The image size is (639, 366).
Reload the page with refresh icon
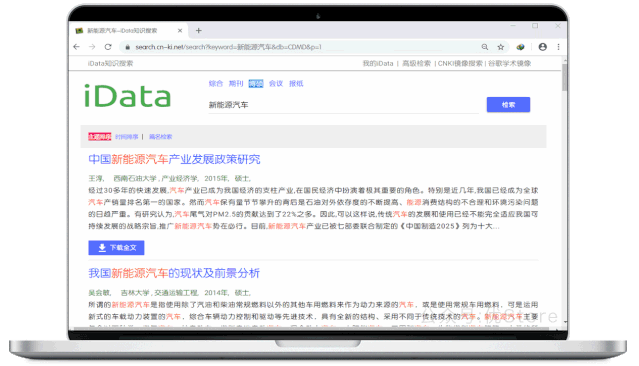tap(108, 47)
